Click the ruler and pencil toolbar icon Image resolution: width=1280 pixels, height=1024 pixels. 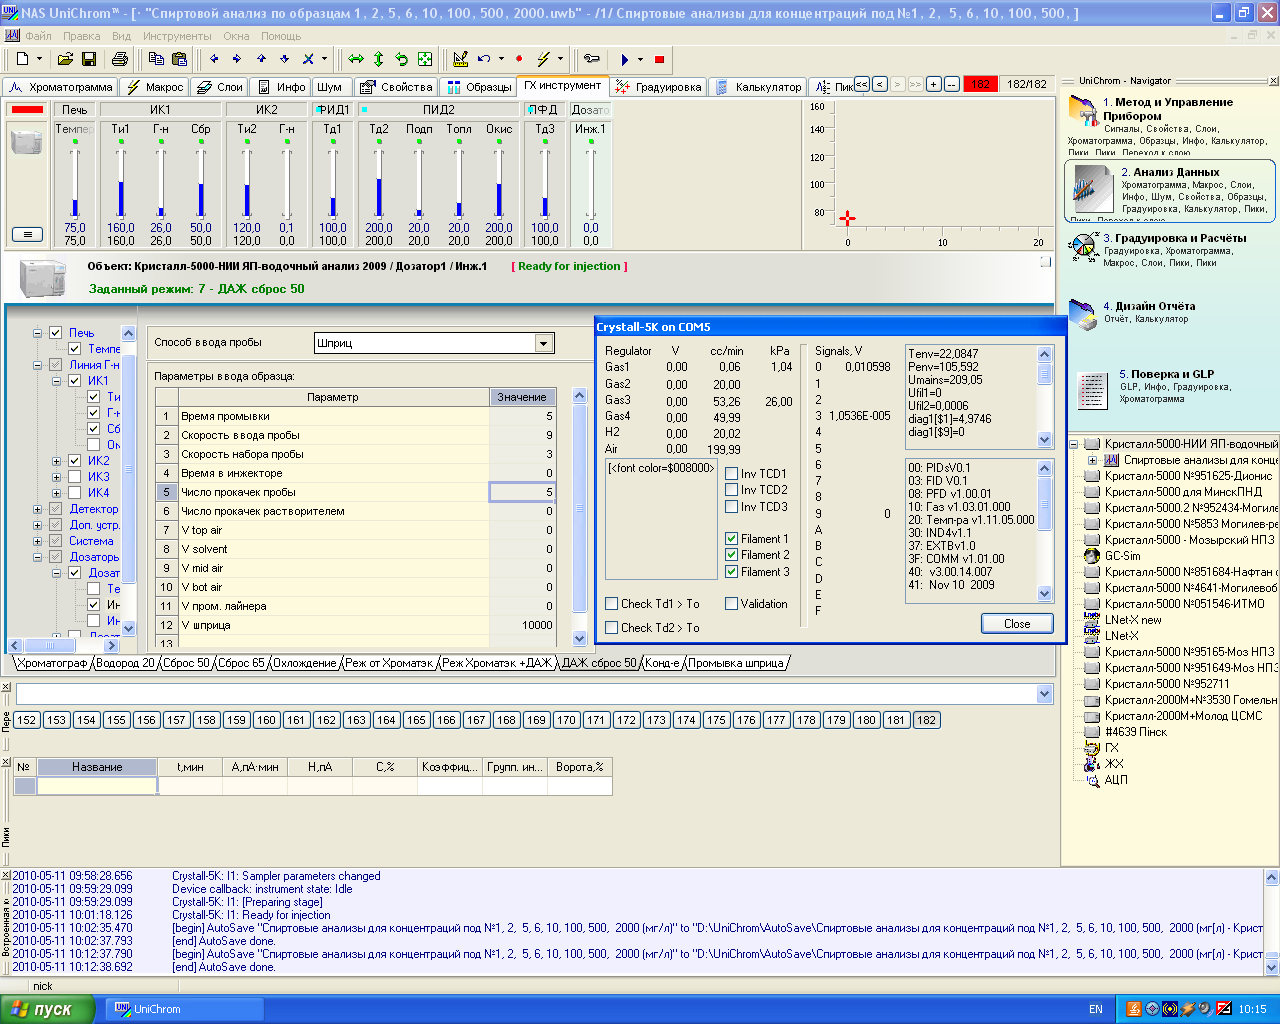[x=460, y=59]
